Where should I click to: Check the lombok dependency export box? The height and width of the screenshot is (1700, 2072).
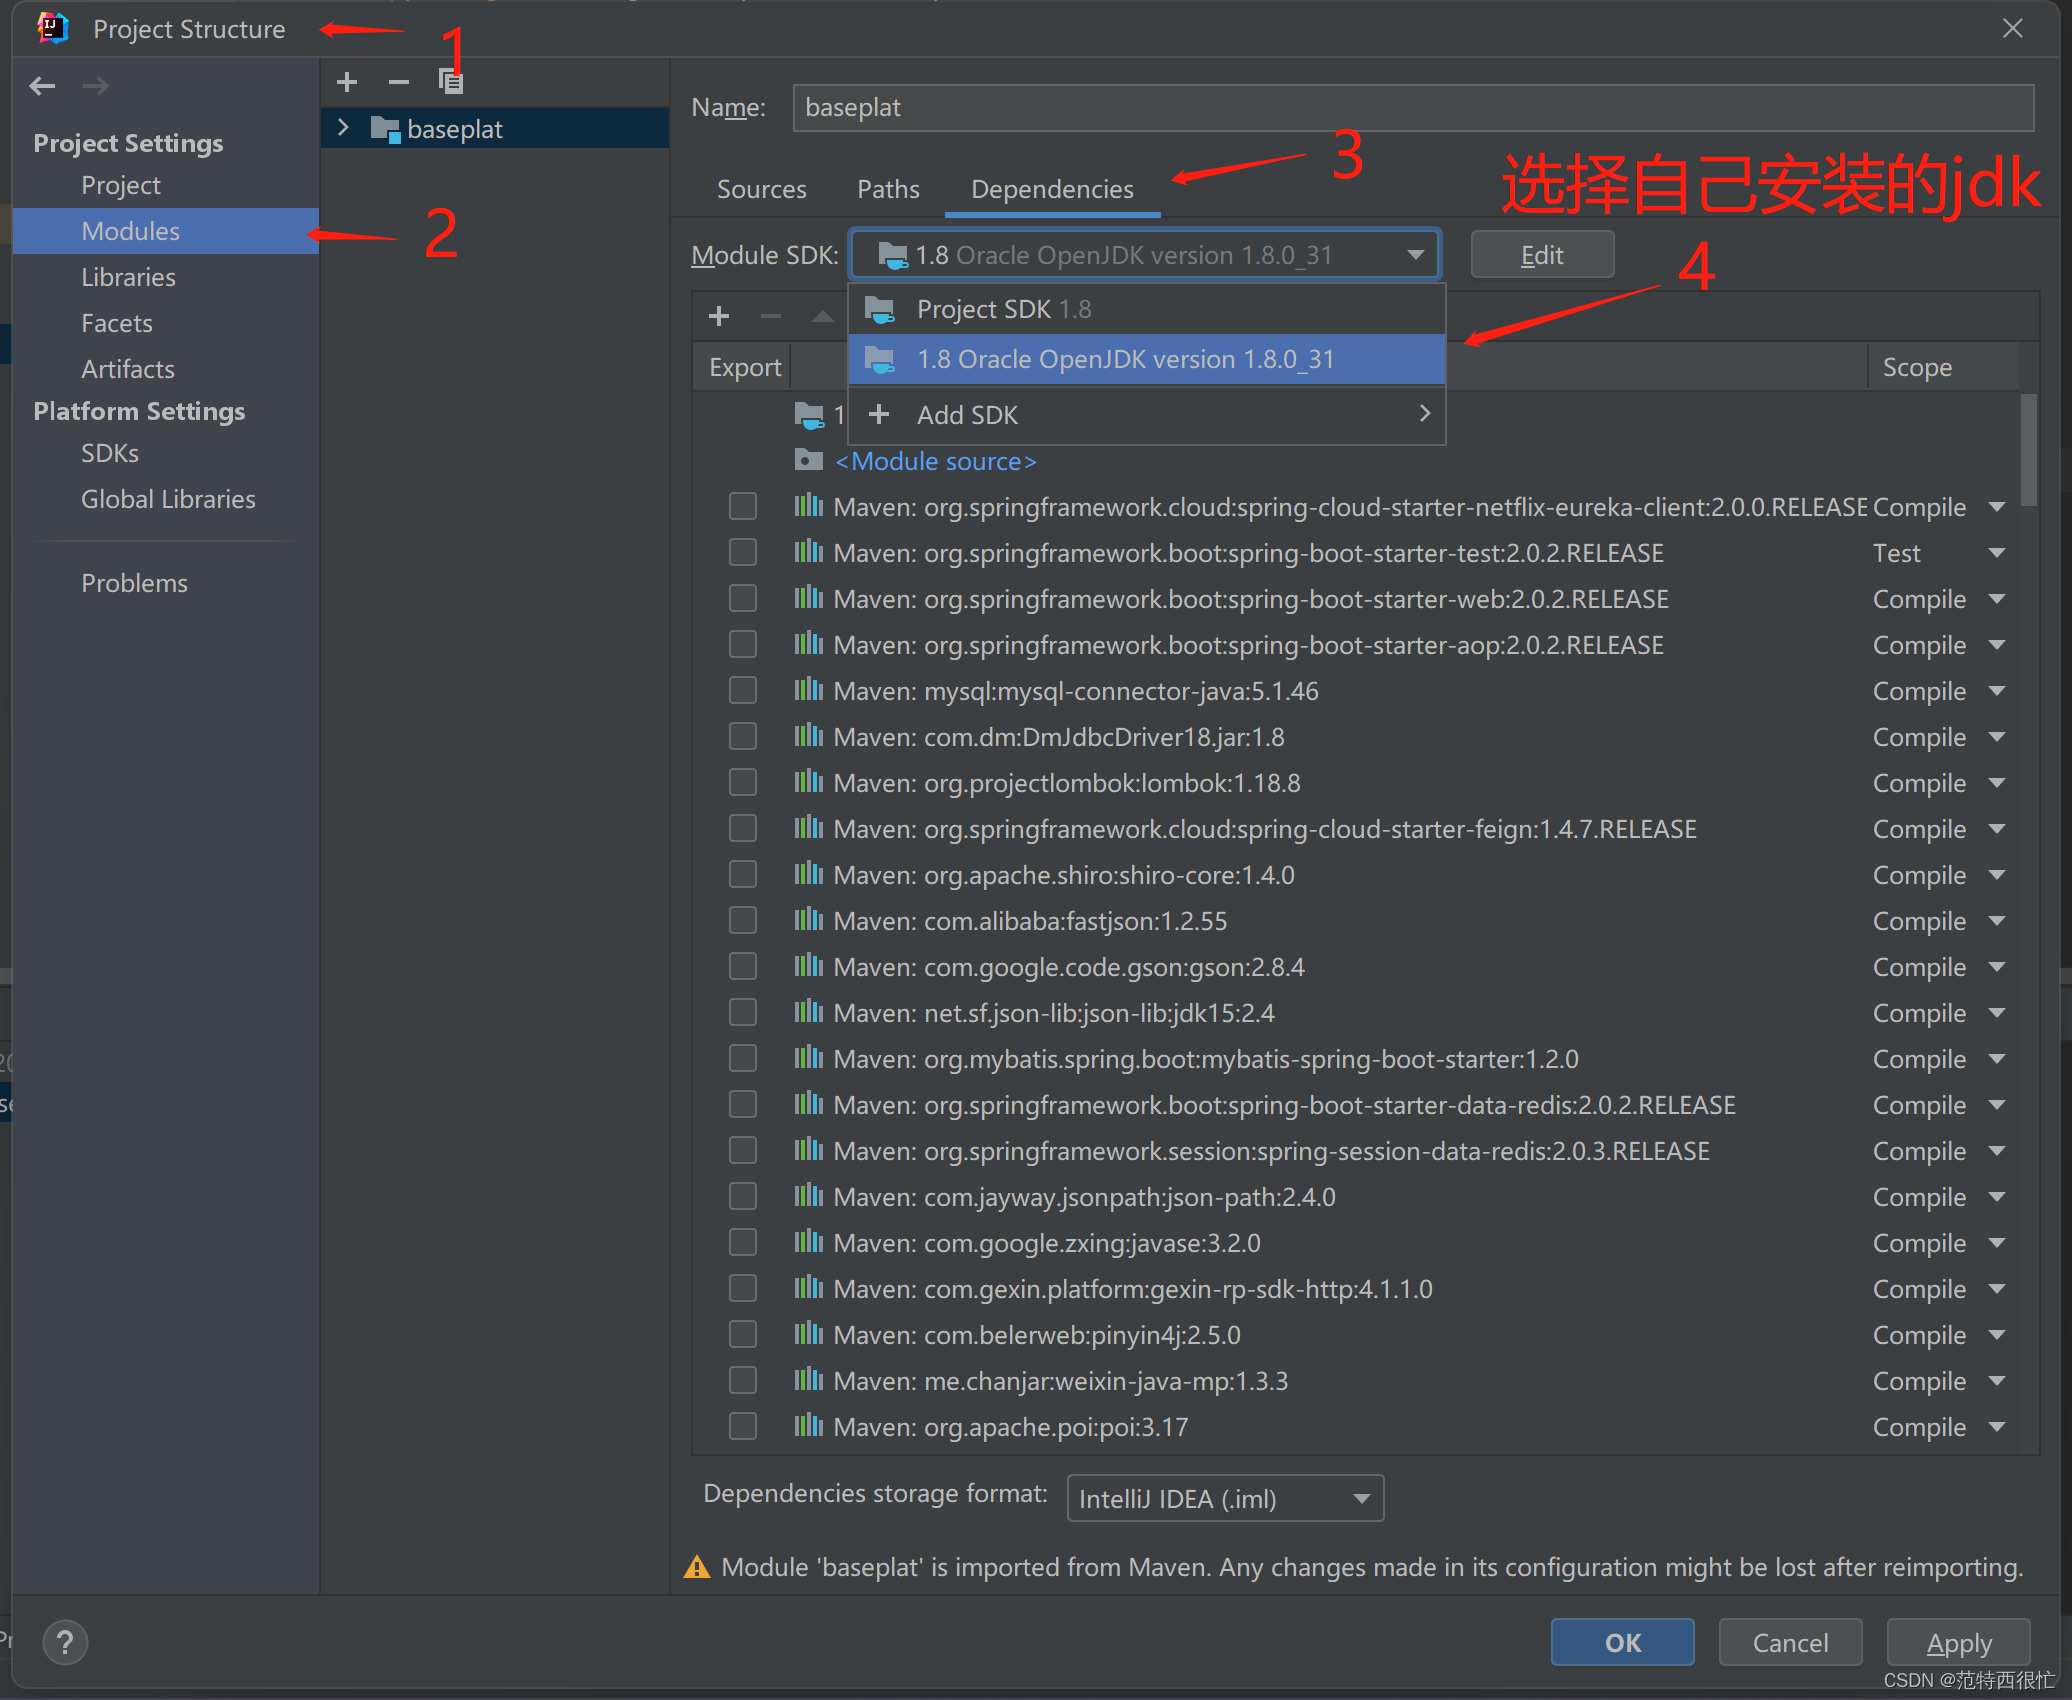click(743, 782)
